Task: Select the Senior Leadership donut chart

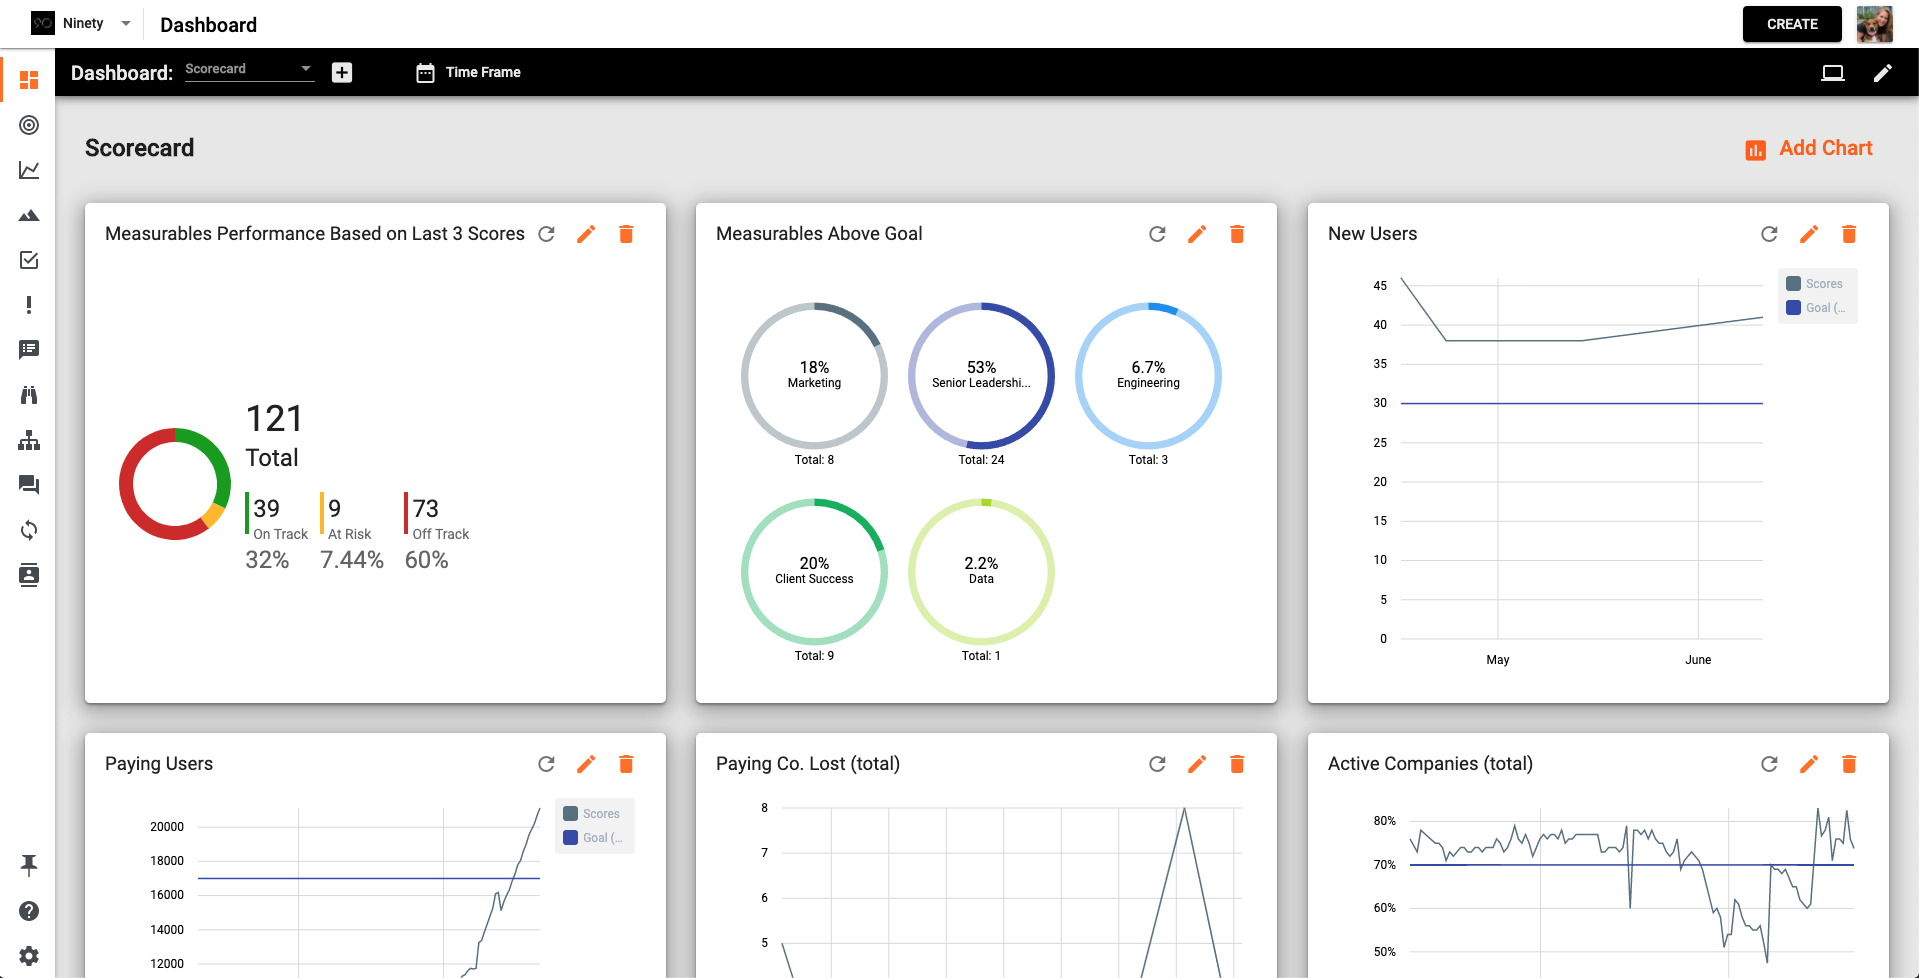Action: click(981, 375)
